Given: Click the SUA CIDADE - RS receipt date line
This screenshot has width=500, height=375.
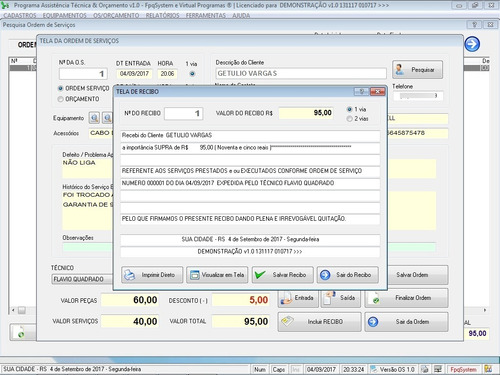Looking at the screenshot, I should (x=250, y=239).
